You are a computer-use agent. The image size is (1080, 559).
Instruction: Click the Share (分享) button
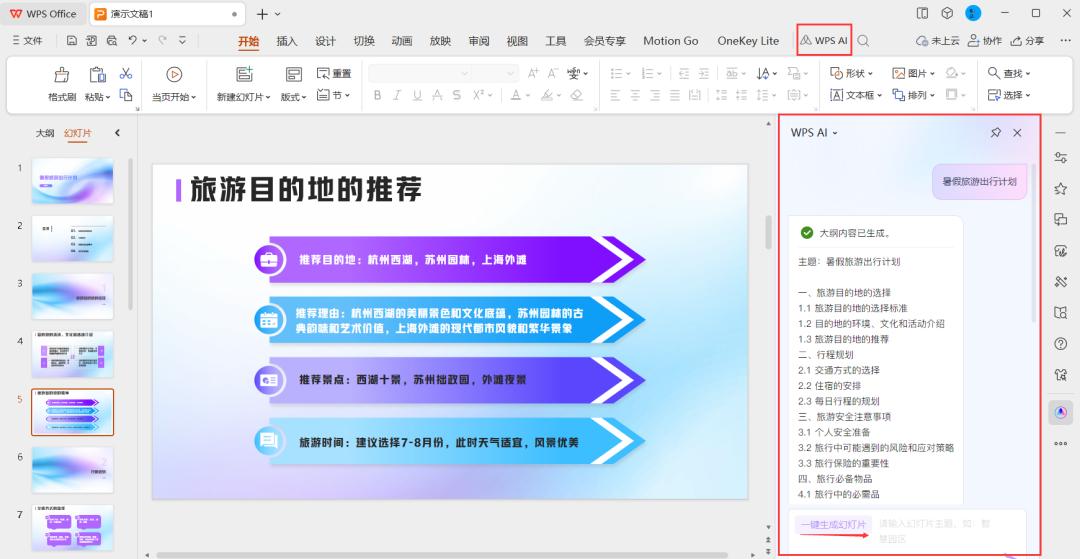tap(1027, 41)
